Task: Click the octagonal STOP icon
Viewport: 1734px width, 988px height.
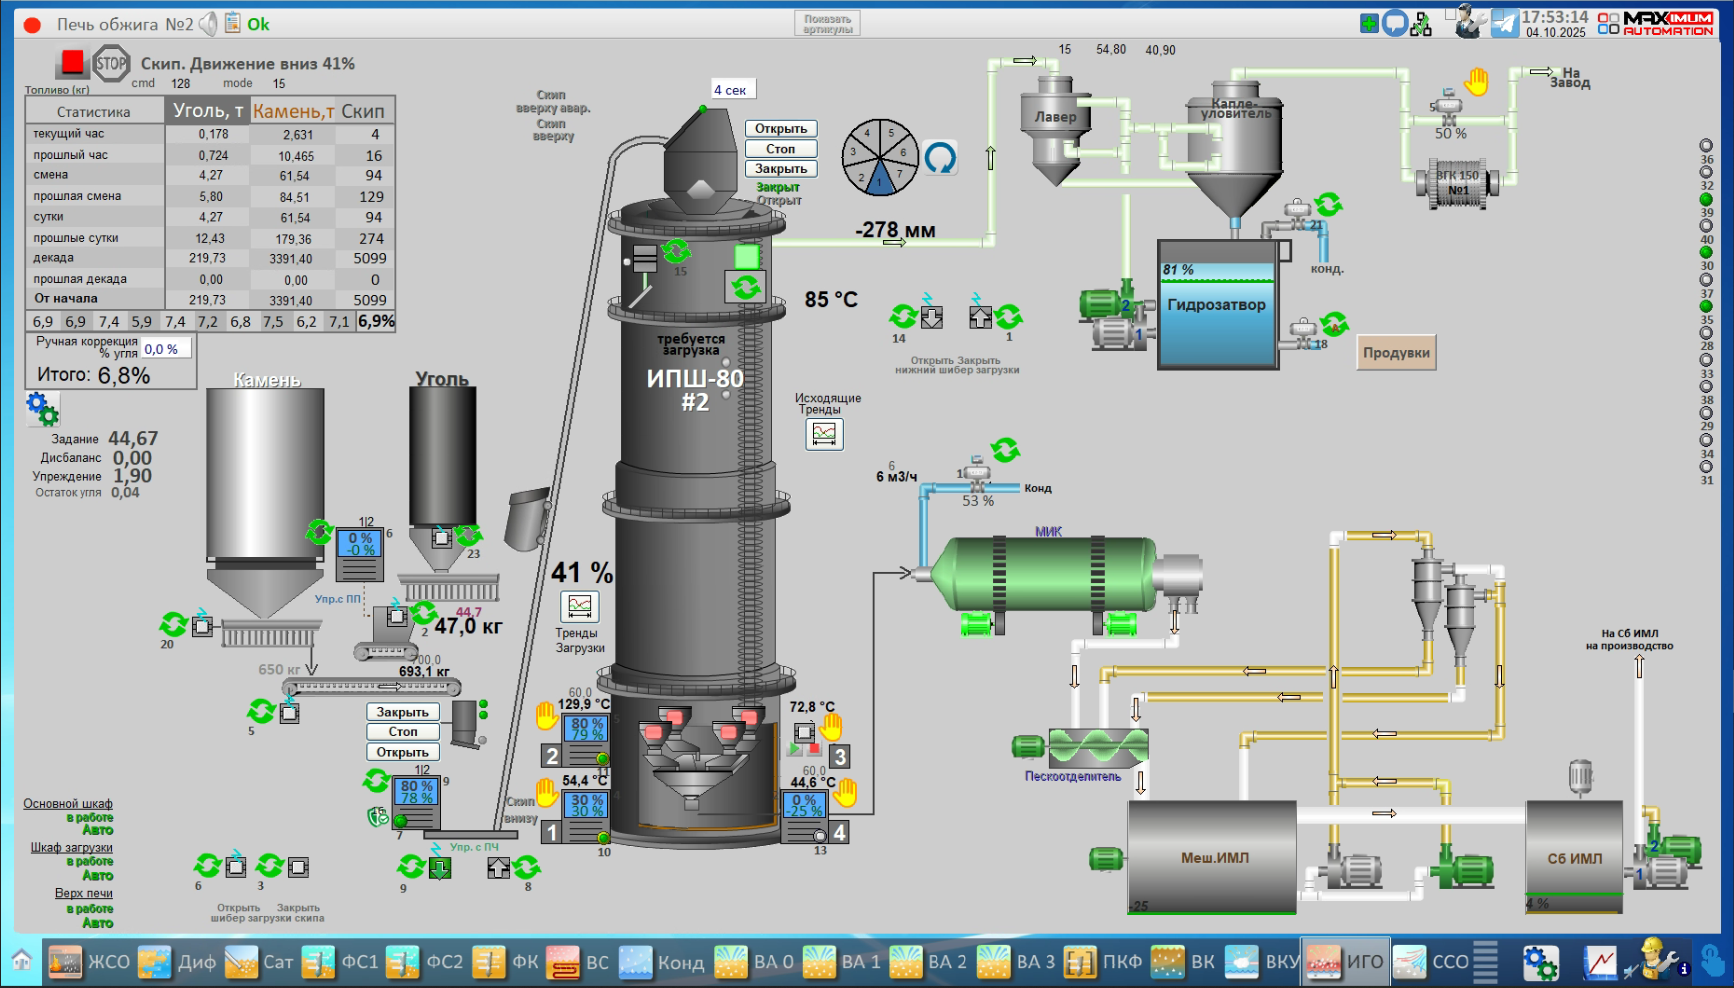Action: [111, 64]
